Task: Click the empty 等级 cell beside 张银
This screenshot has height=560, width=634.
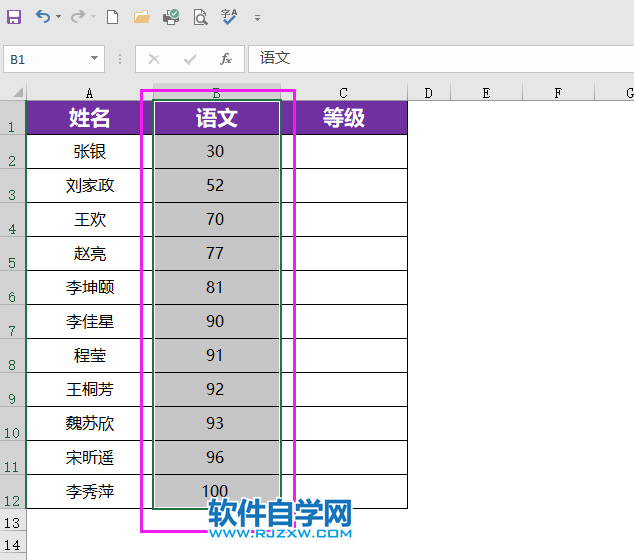Action: [344, 152]
